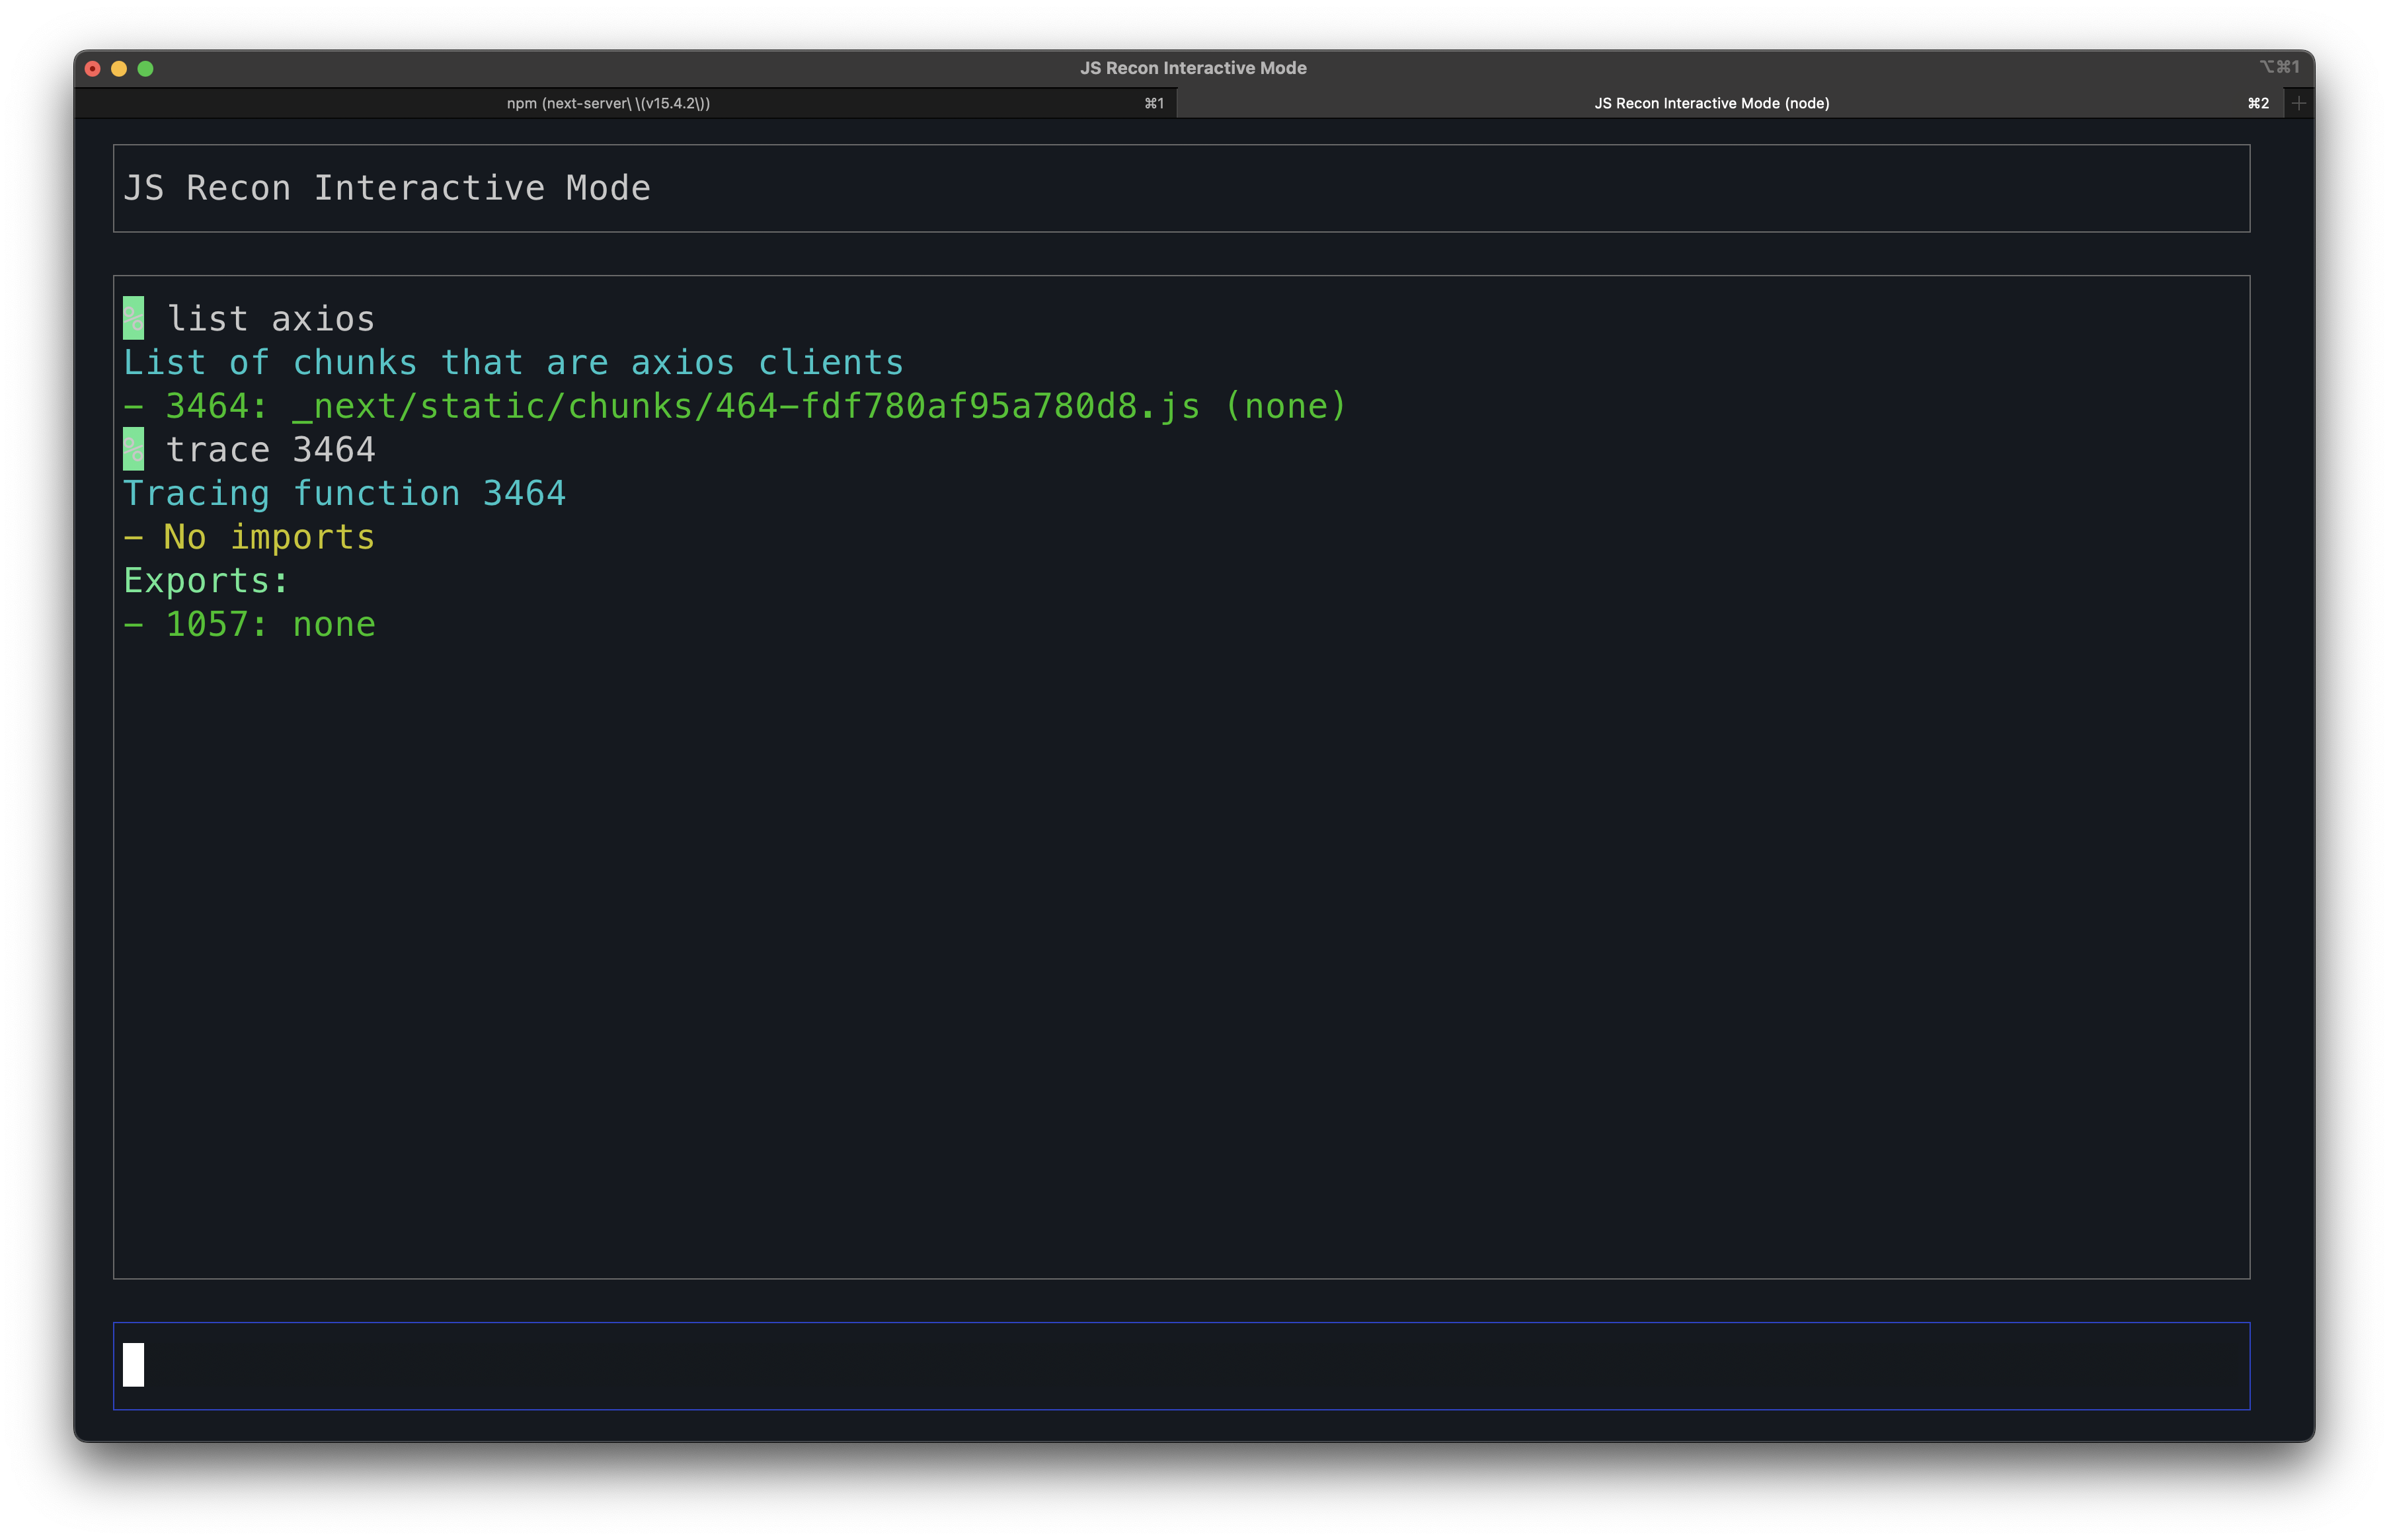The height and width of the screenshot is (1540, 2389).
Task: Click the 'Tracing function 3464' status line
Action: click(345, 493)
